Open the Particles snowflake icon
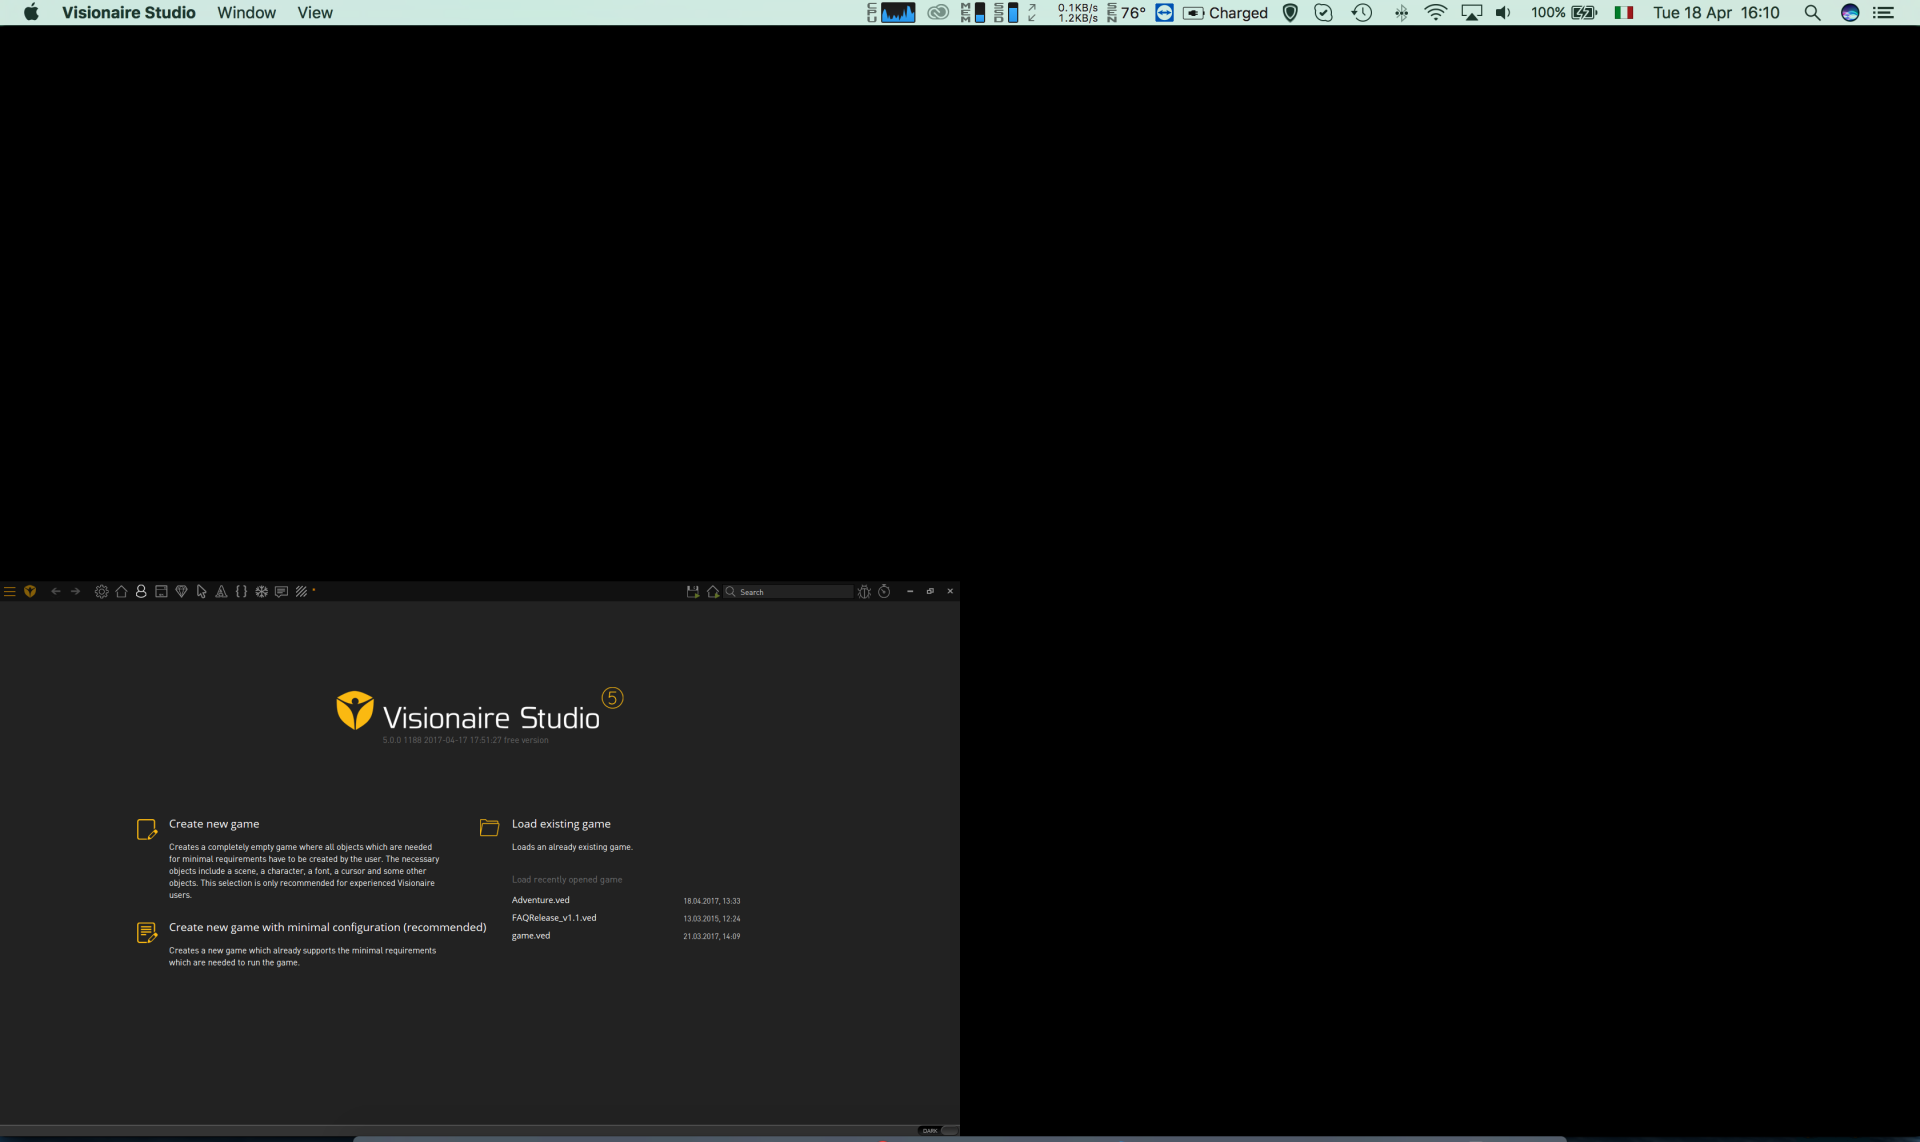 click(x=261, y=592)
